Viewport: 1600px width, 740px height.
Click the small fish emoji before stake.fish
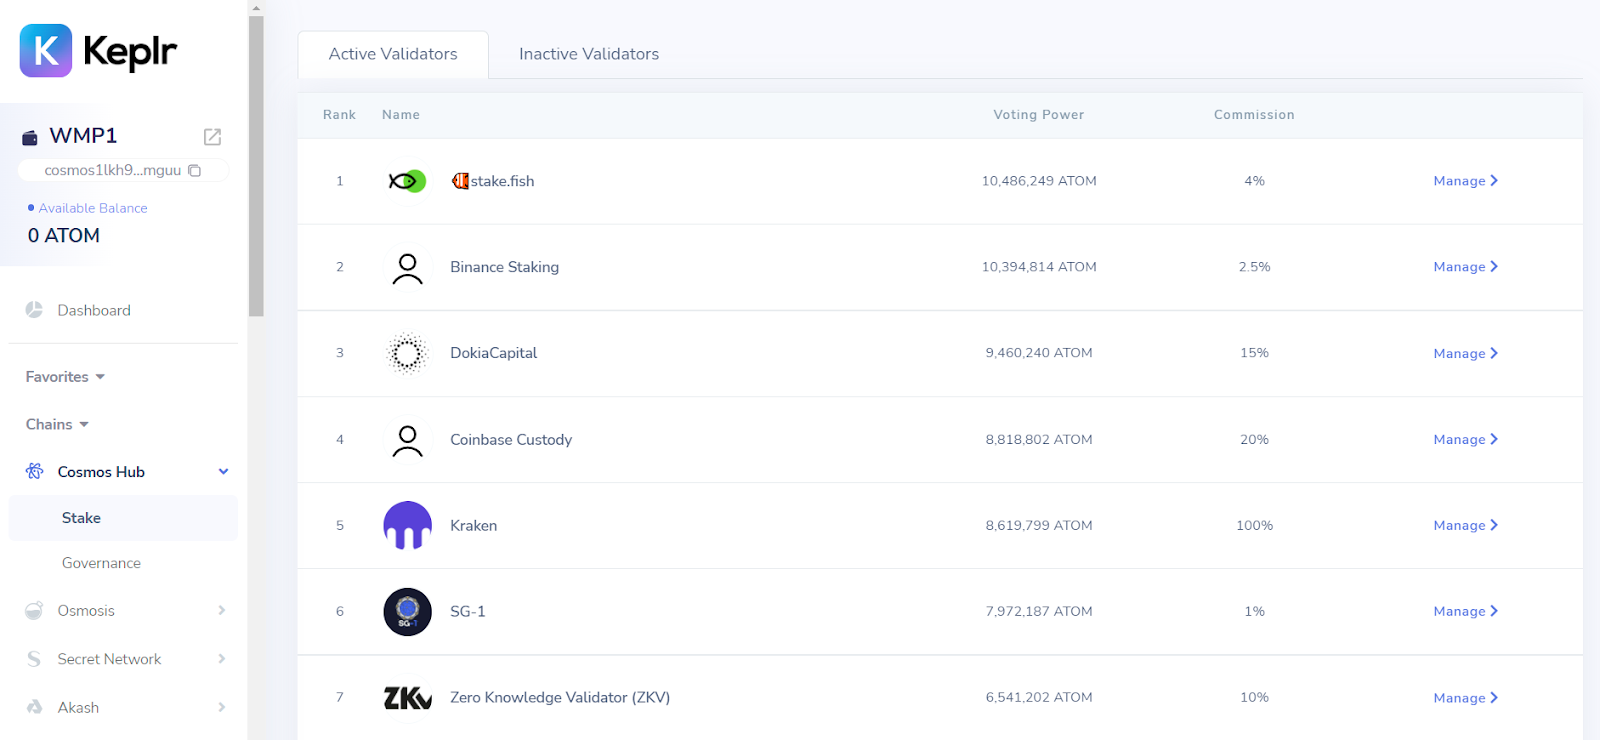(x=460, y=181)
